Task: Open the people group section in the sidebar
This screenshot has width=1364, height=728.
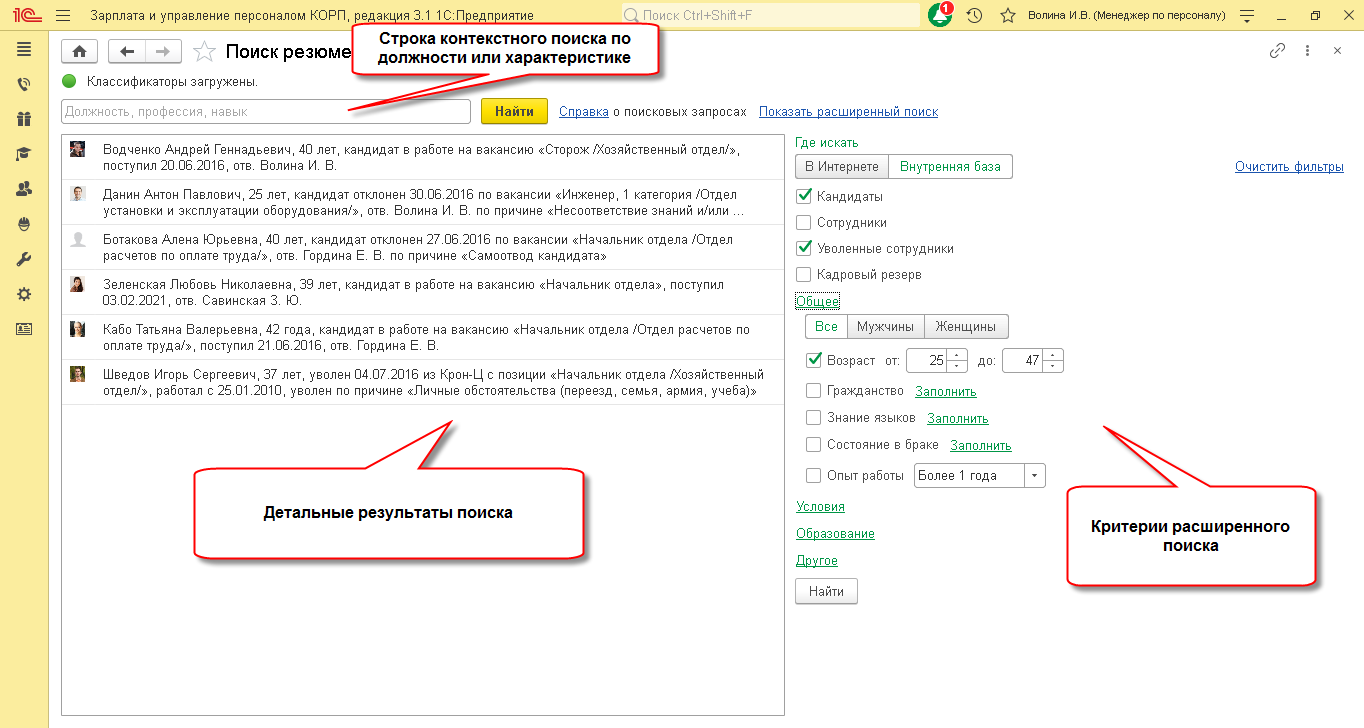Action: pyautogui.click(x=24, y=189)
